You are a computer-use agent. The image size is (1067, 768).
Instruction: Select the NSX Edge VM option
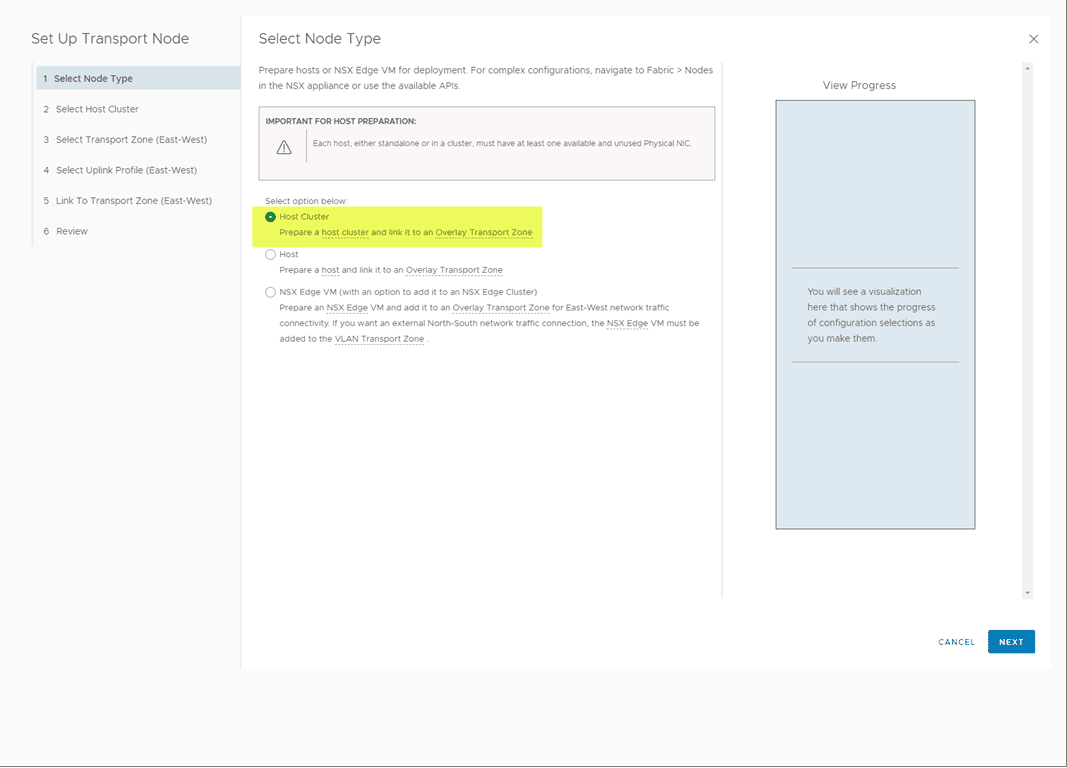pyautogui.click(x=270, y=291)
